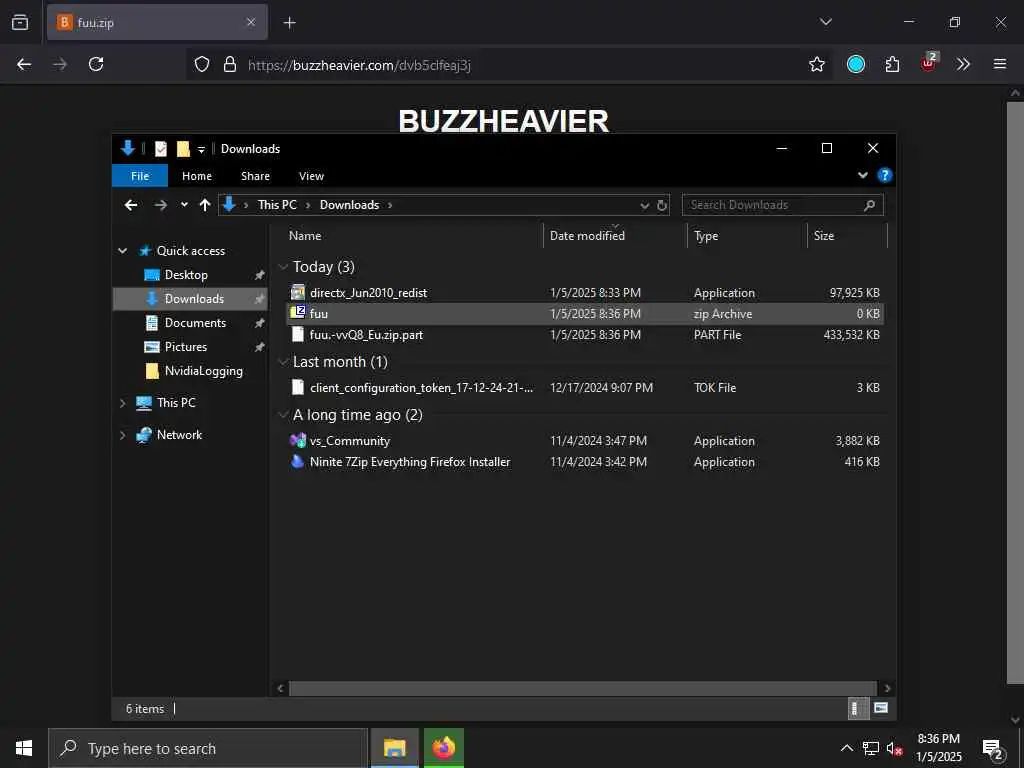The image size is (1024, 768).
Task: Close the fuu.zip browser tab
Action: click(x=251, y=22)
